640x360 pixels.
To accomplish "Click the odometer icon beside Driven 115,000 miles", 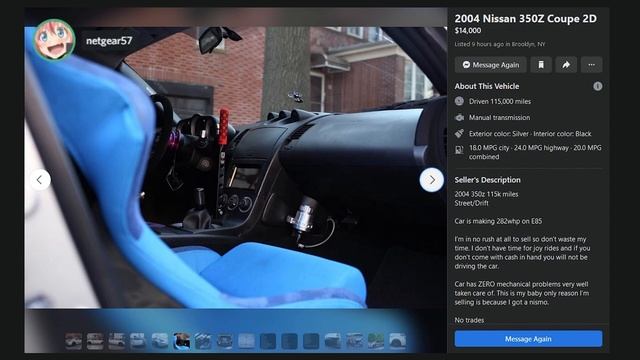I will tap(459, 101).
